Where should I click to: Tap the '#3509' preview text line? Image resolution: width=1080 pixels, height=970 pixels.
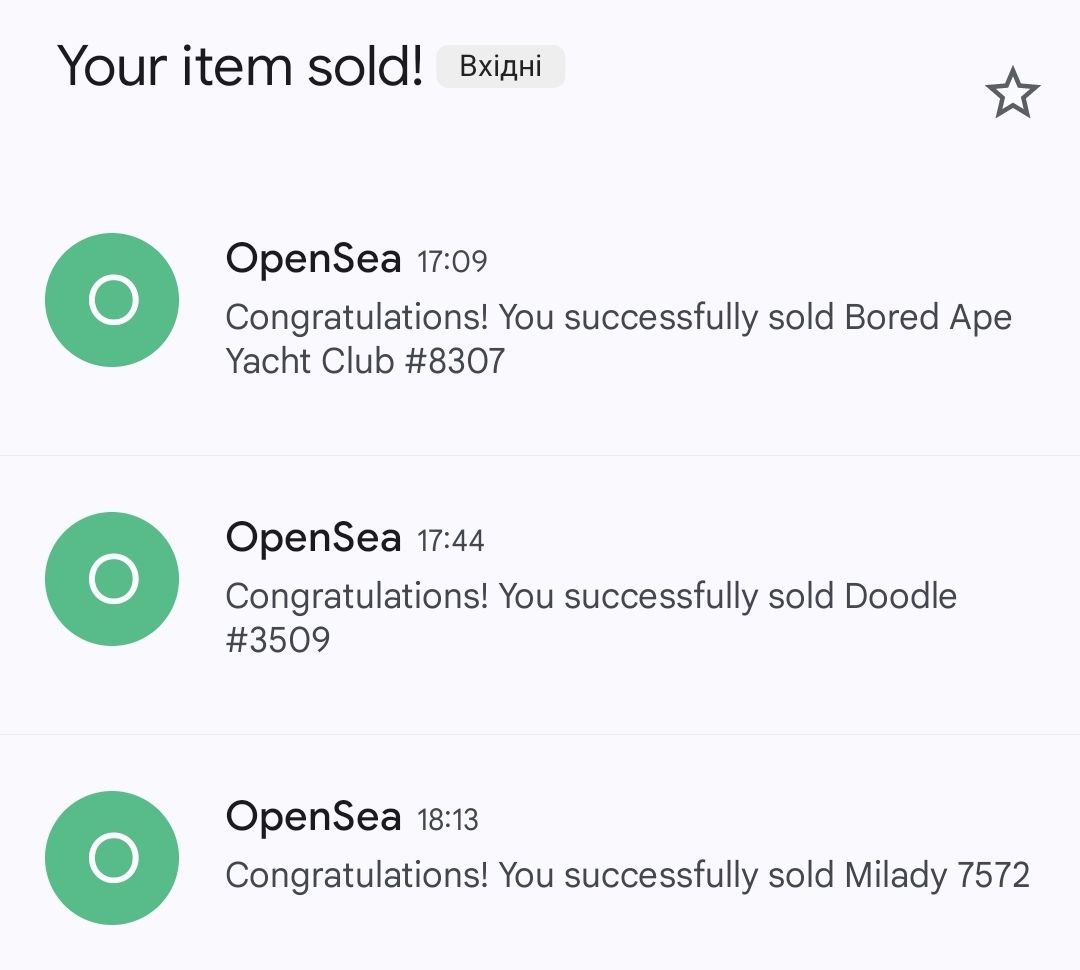(278, 640)
